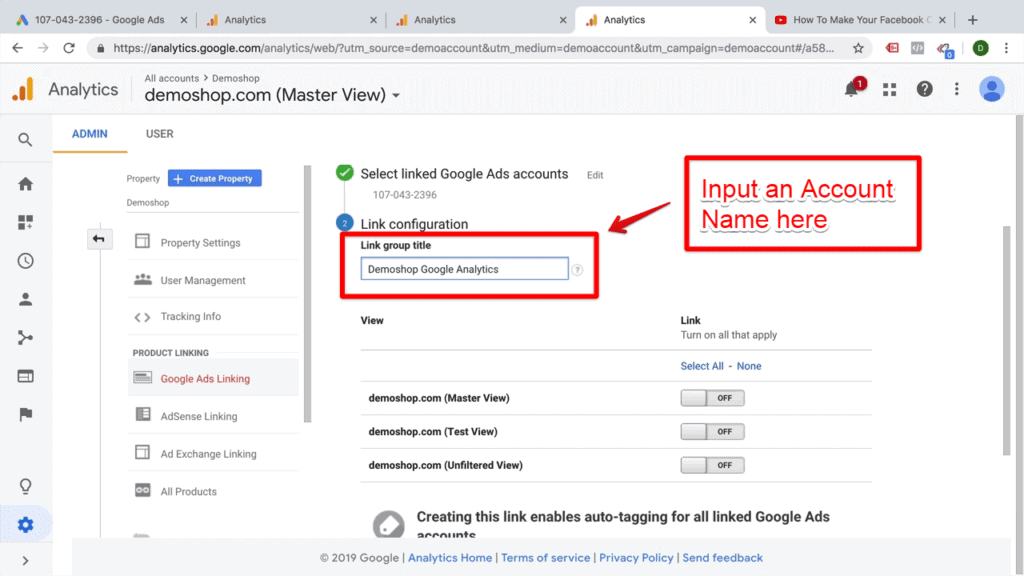Viewport: 1024px width, 576px height.
Task: Open a new browser tab
Action: pos(972,20)
